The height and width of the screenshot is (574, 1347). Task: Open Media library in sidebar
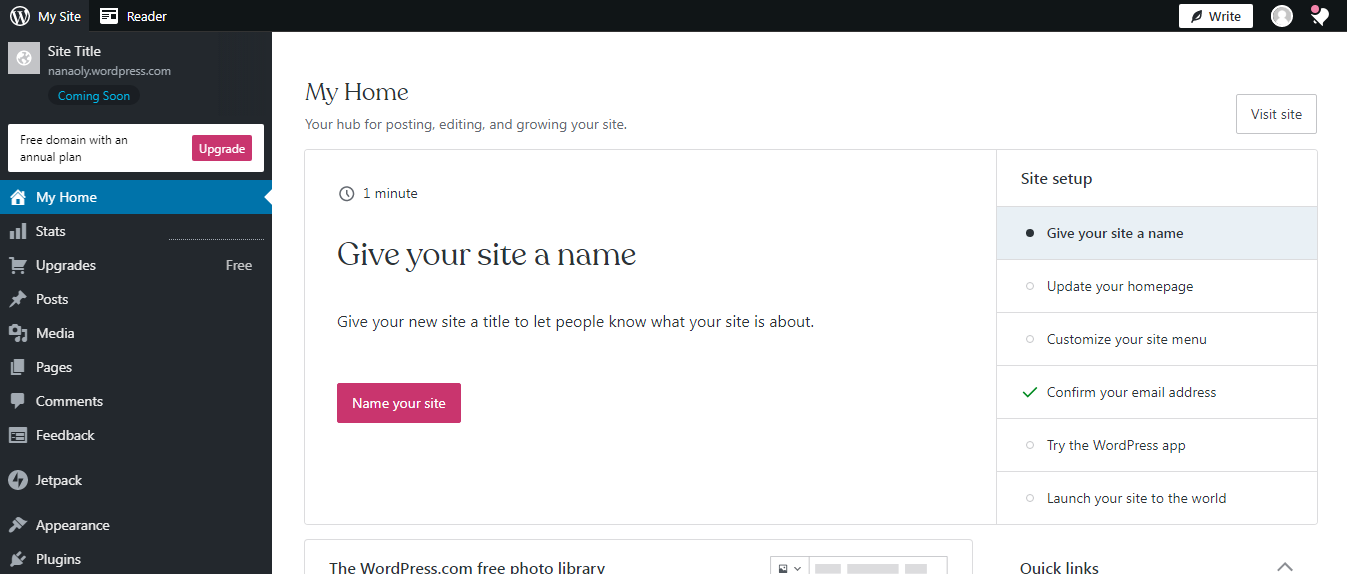pyautogui.click(x=55, y=333)
